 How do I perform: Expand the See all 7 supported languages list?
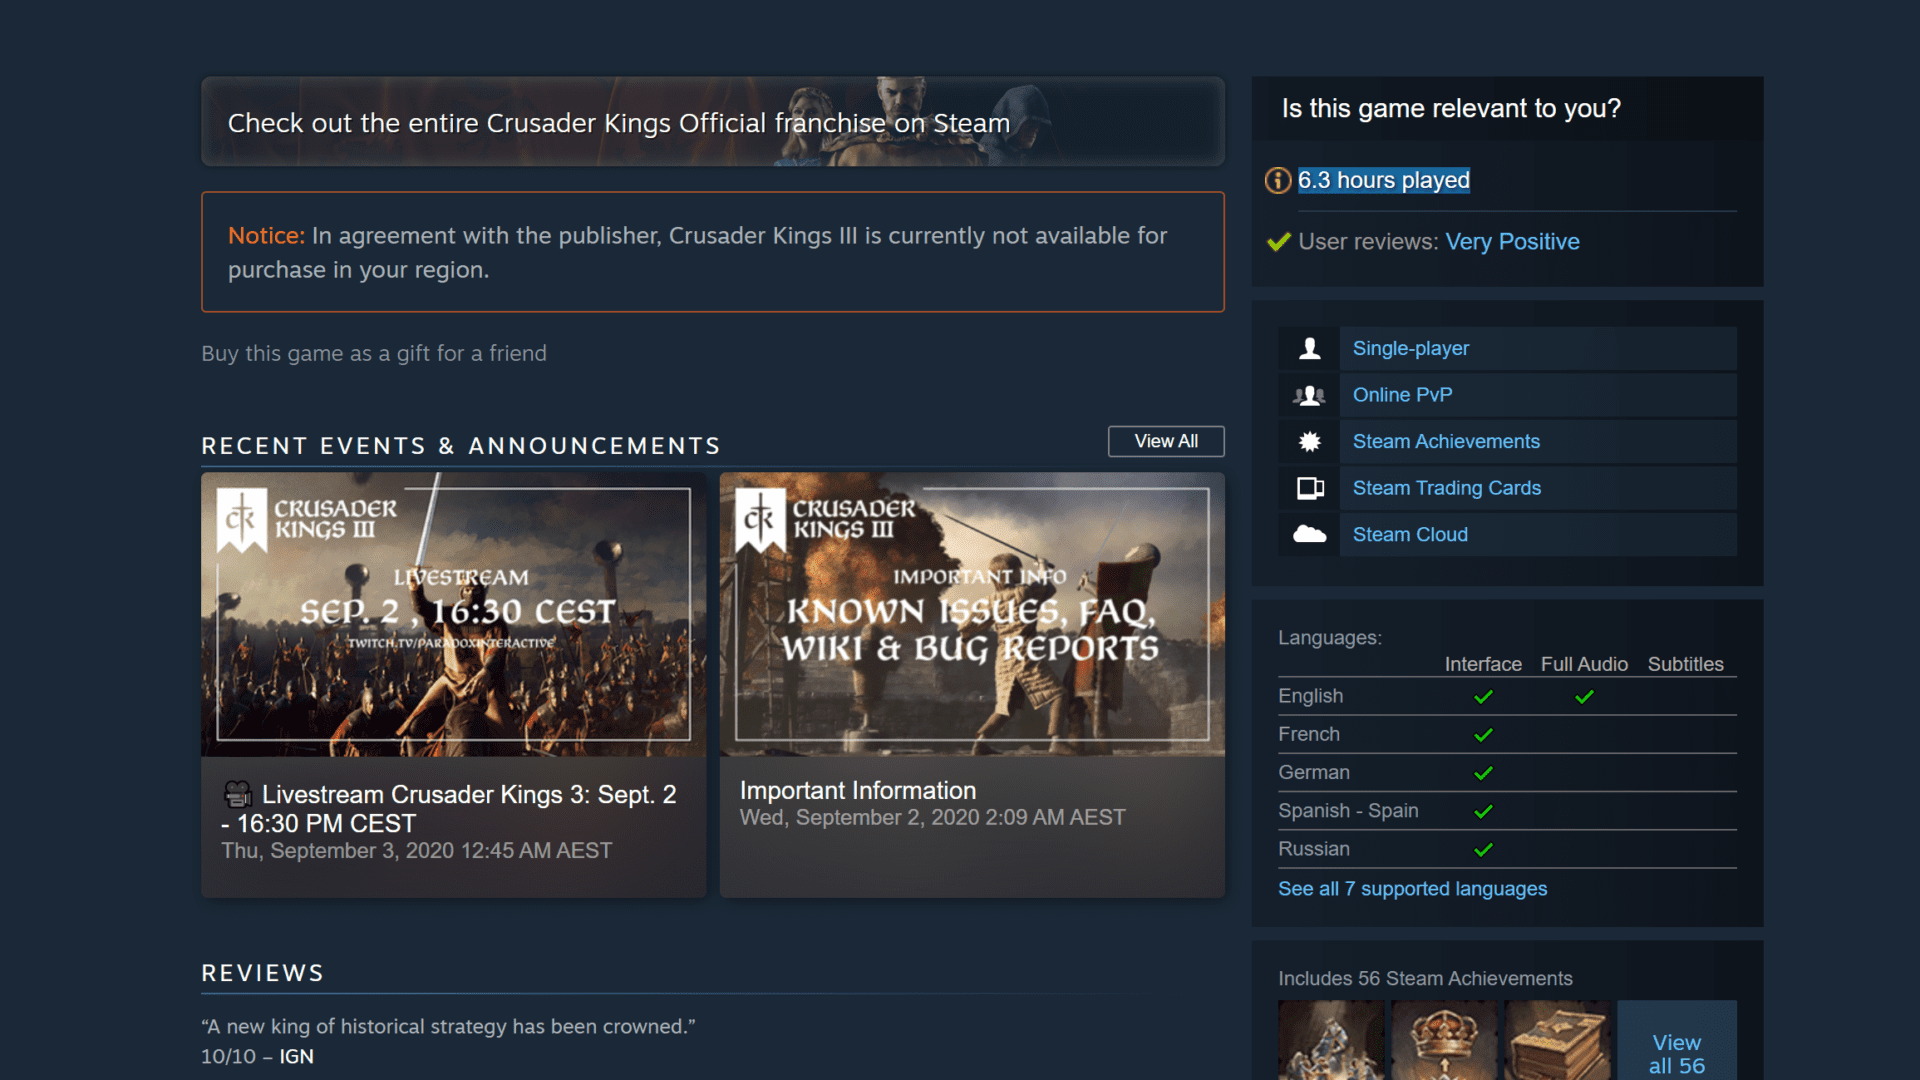(x=1412, y=889)
